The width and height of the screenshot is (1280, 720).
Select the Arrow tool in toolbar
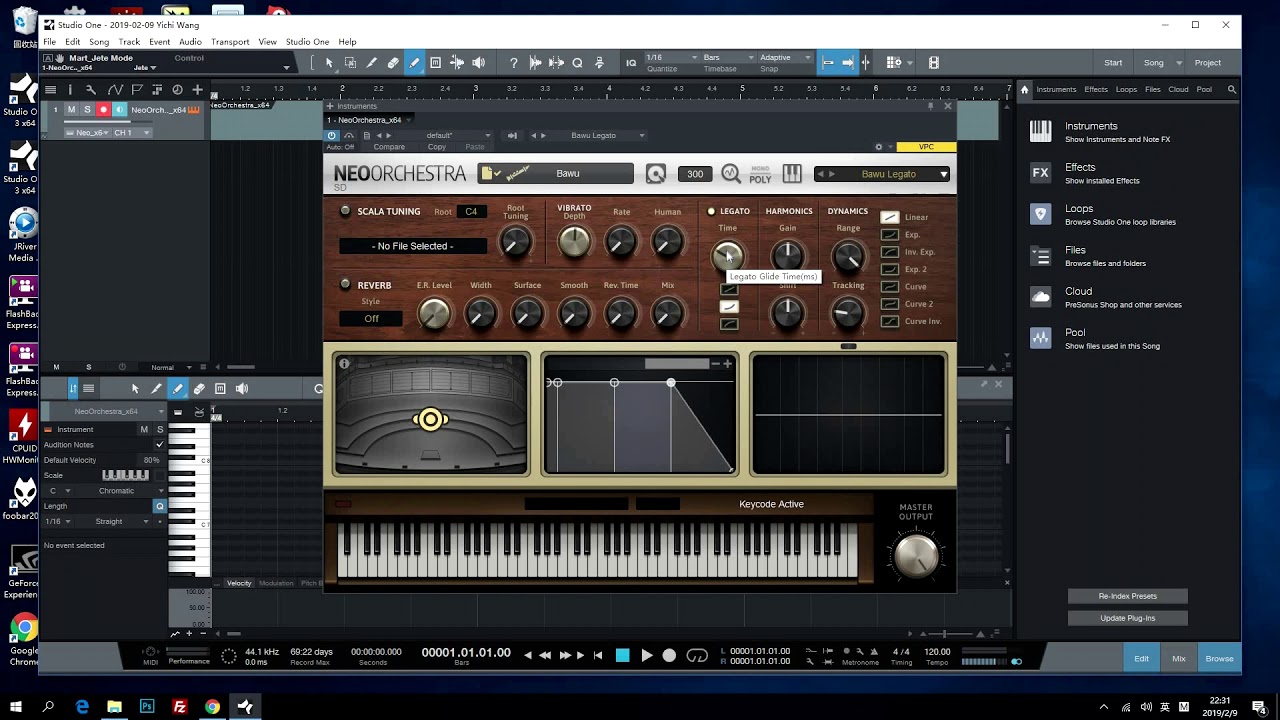click(x=329, y=63)
